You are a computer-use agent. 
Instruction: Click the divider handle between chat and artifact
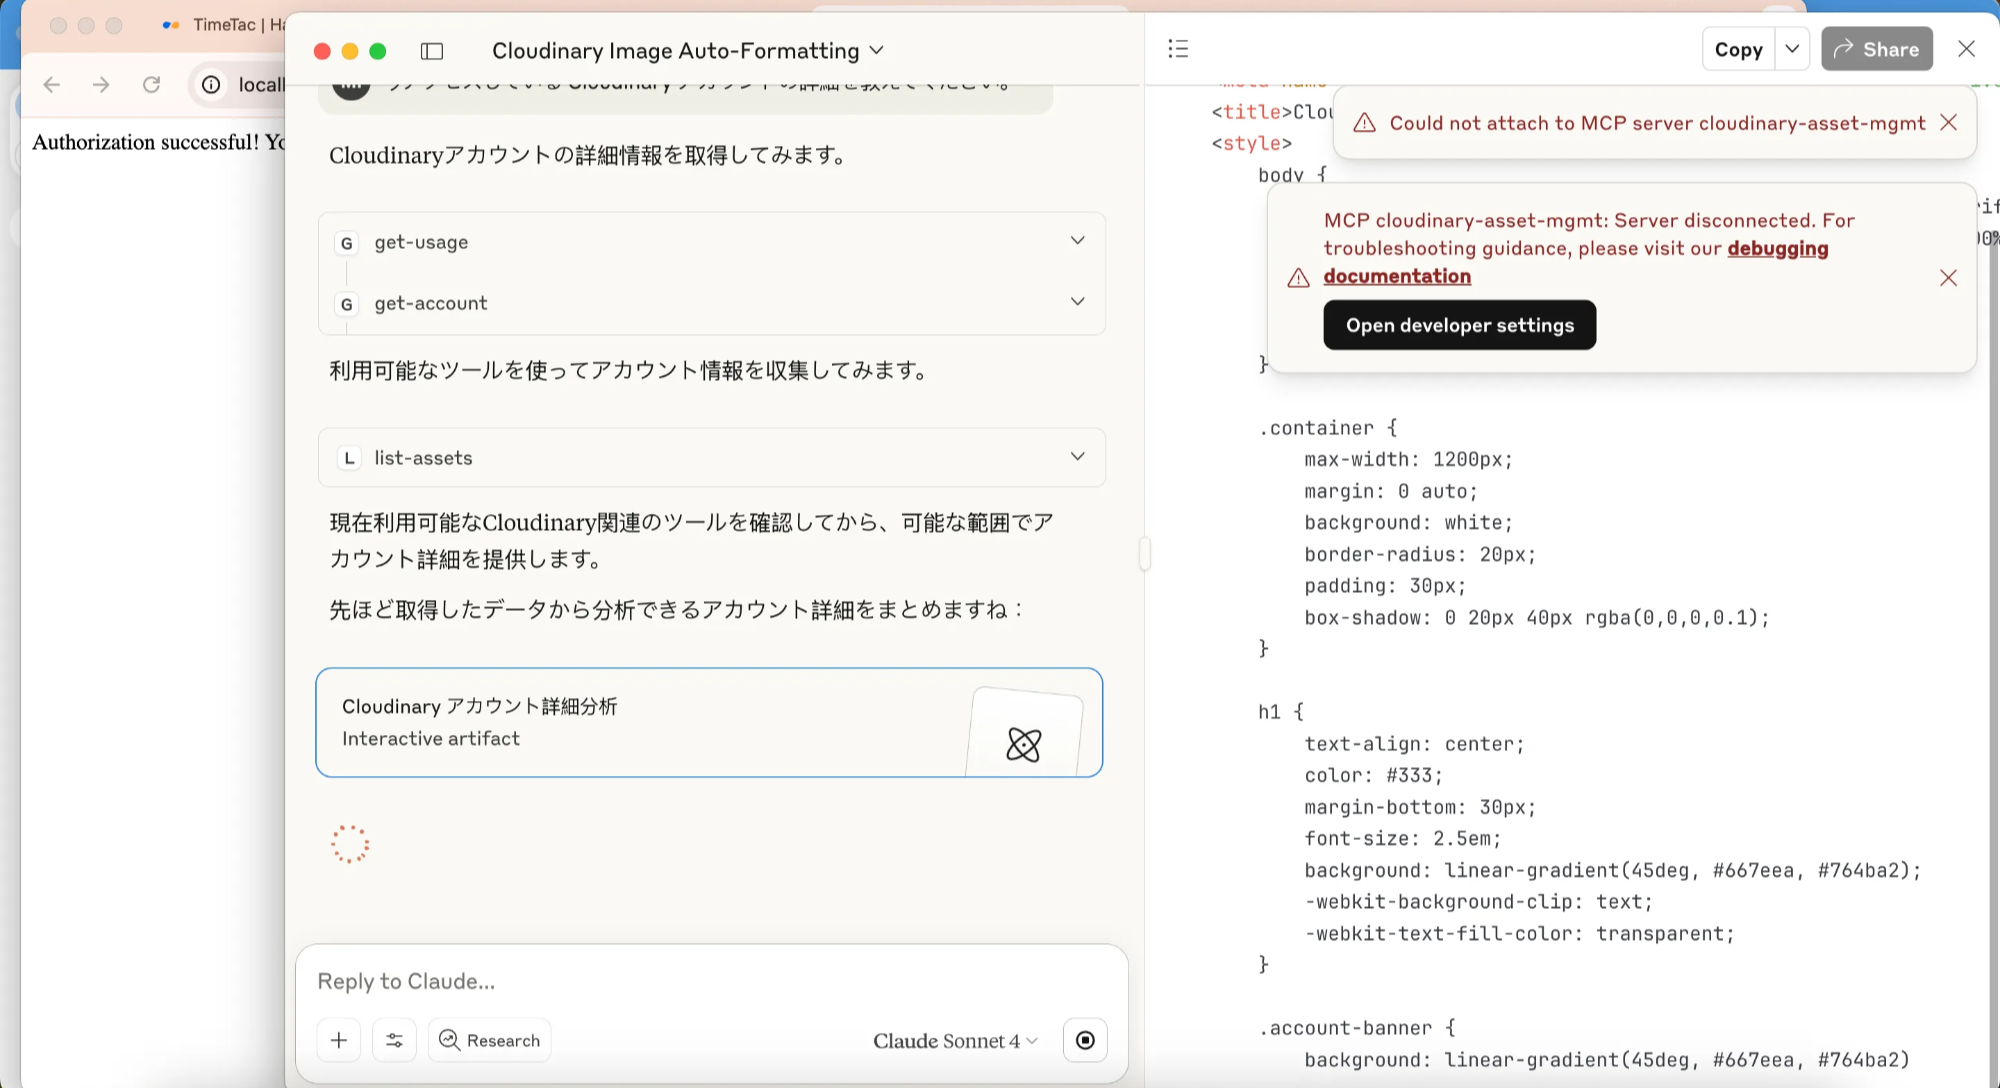1144,553
